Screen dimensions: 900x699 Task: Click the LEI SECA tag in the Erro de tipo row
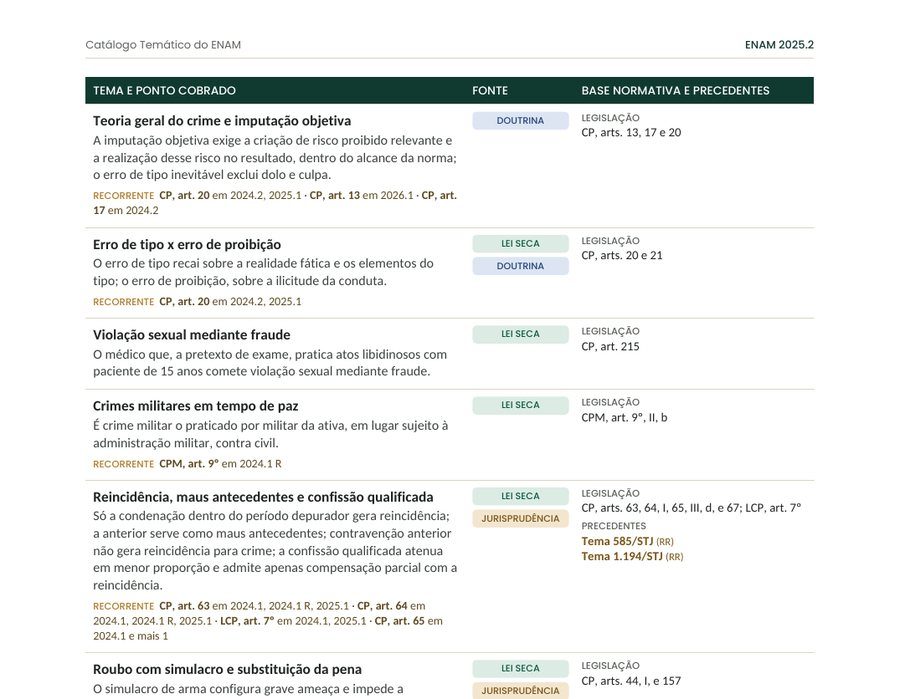521,243
